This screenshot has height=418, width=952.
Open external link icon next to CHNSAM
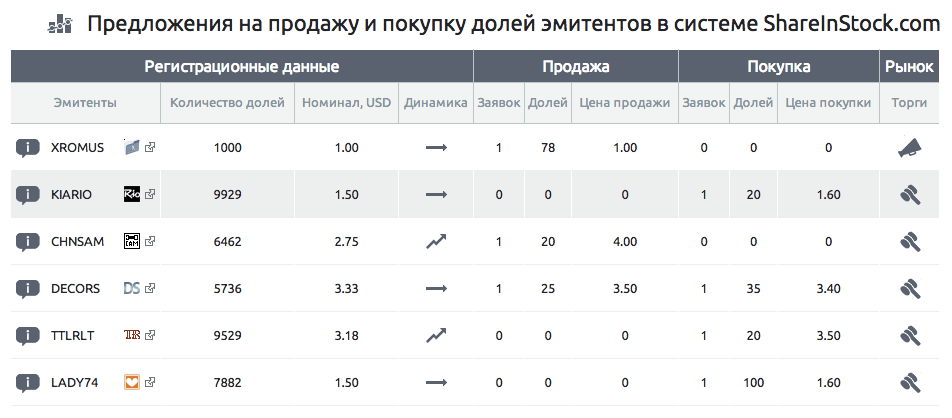click(150, 241)
